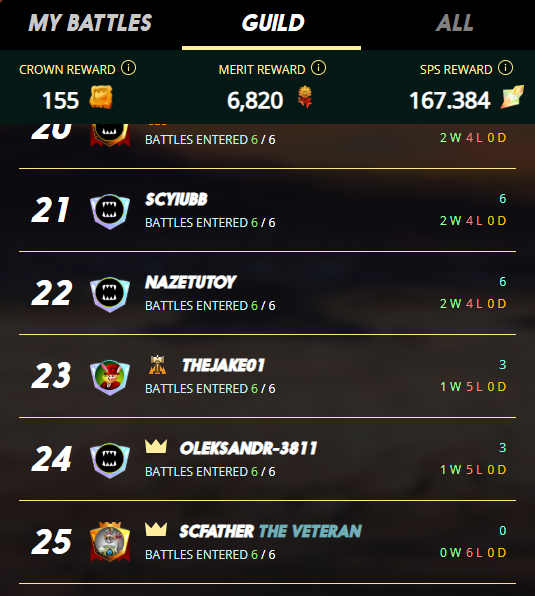Open SCYIUBB's avatar badge
535x596 pixels.
click(x=110, y=211)
